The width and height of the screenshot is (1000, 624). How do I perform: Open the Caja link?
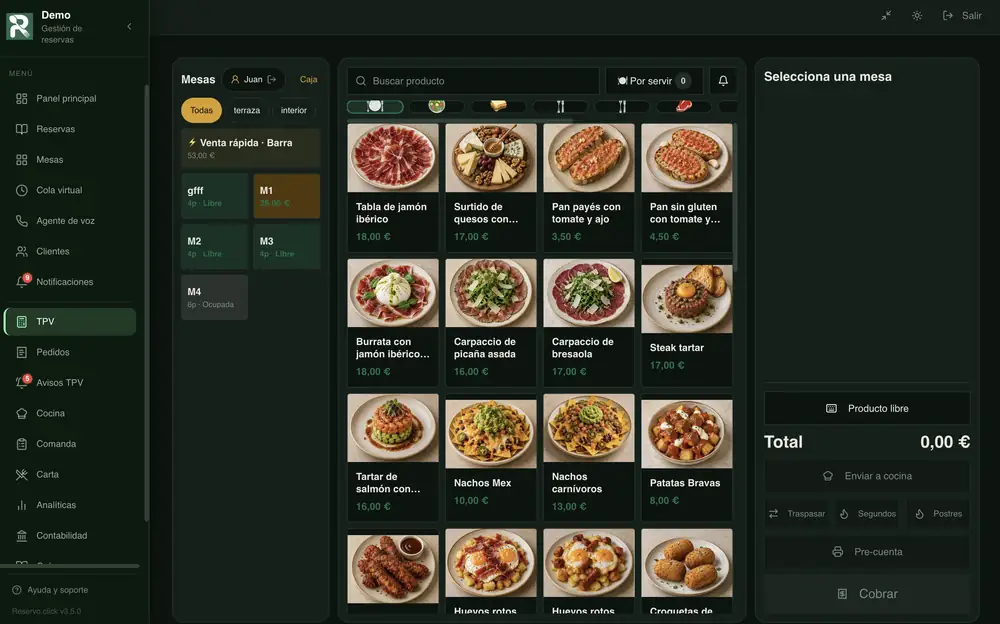coord(309,79)
